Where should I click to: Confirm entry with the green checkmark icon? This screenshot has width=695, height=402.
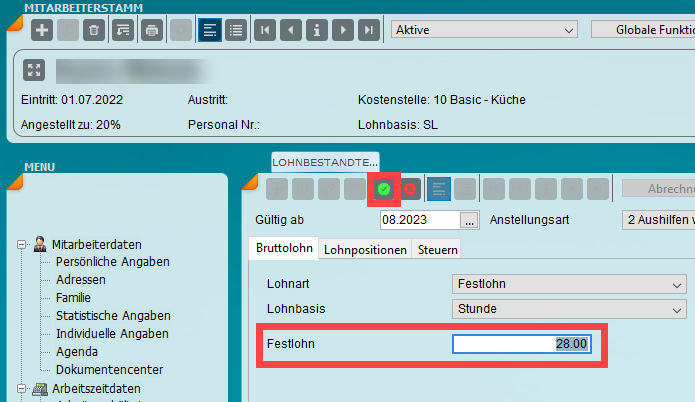(x=383, y=188)
